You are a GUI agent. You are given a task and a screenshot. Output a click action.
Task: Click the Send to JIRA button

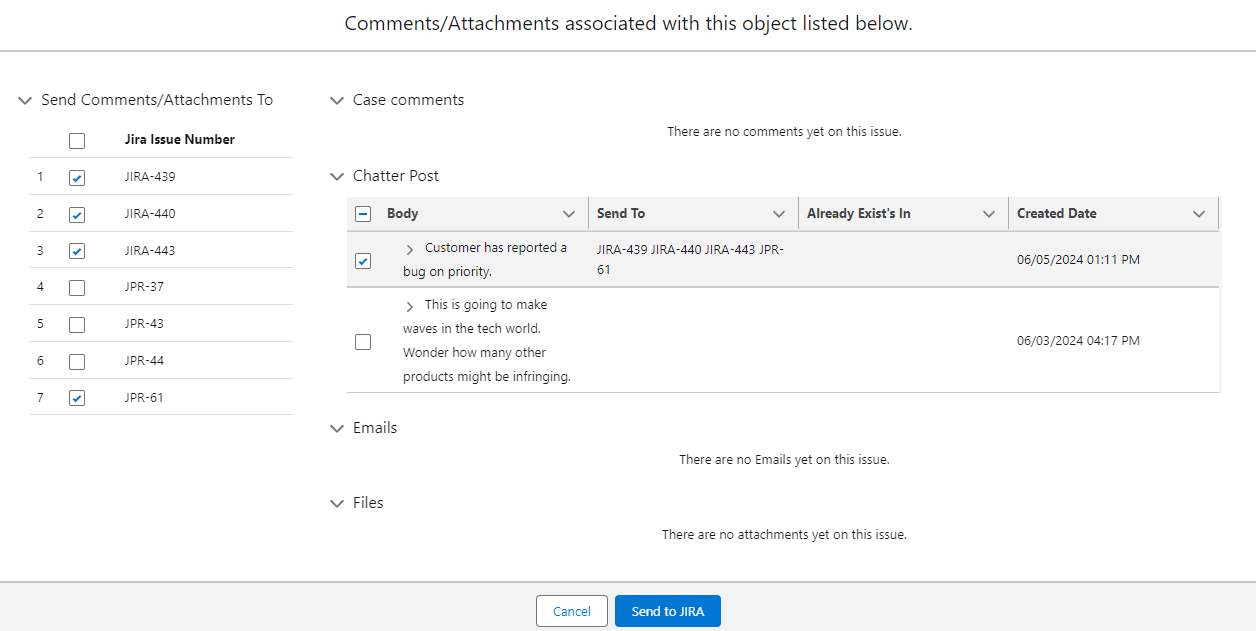(x=668, y=611)
